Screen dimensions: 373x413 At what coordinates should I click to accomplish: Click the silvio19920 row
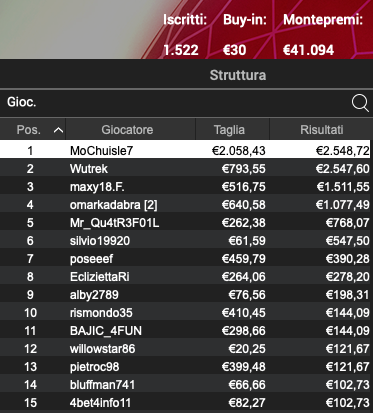tap(186, 240)
